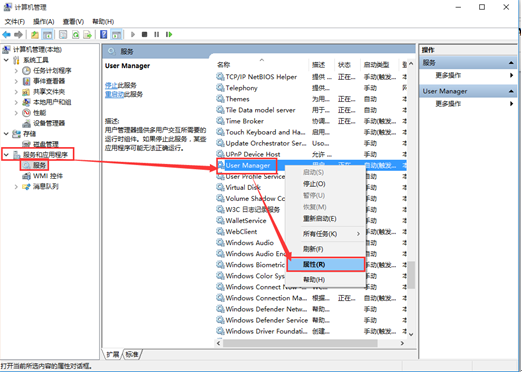Select 共享文件夹 tree item
Viewport: 522px width, 373px height.
49,92
